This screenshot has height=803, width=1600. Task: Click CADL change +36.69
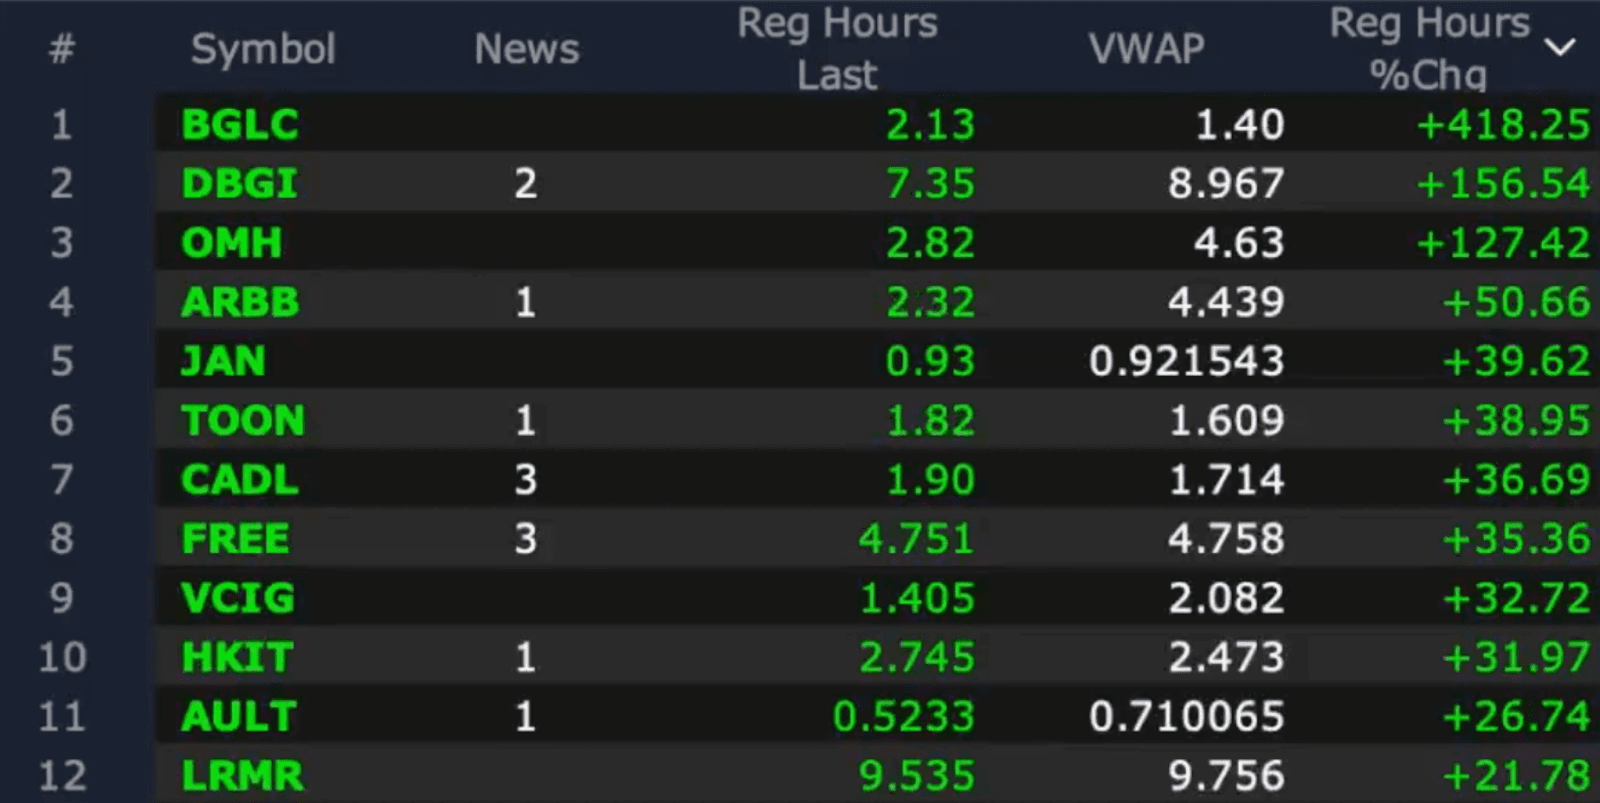pyautogui.click(x=1516, y=479)
